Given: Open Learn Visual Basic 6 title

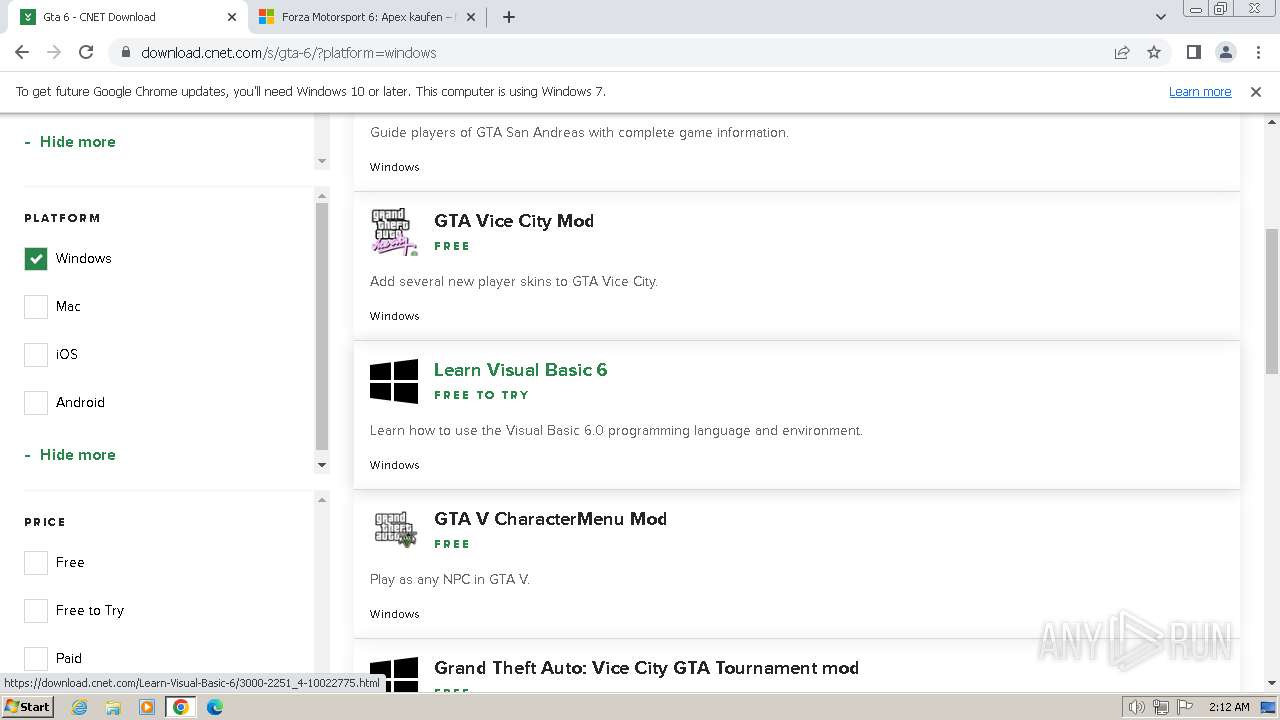Looking at the screenshot, I should click(x=520, y=370).
